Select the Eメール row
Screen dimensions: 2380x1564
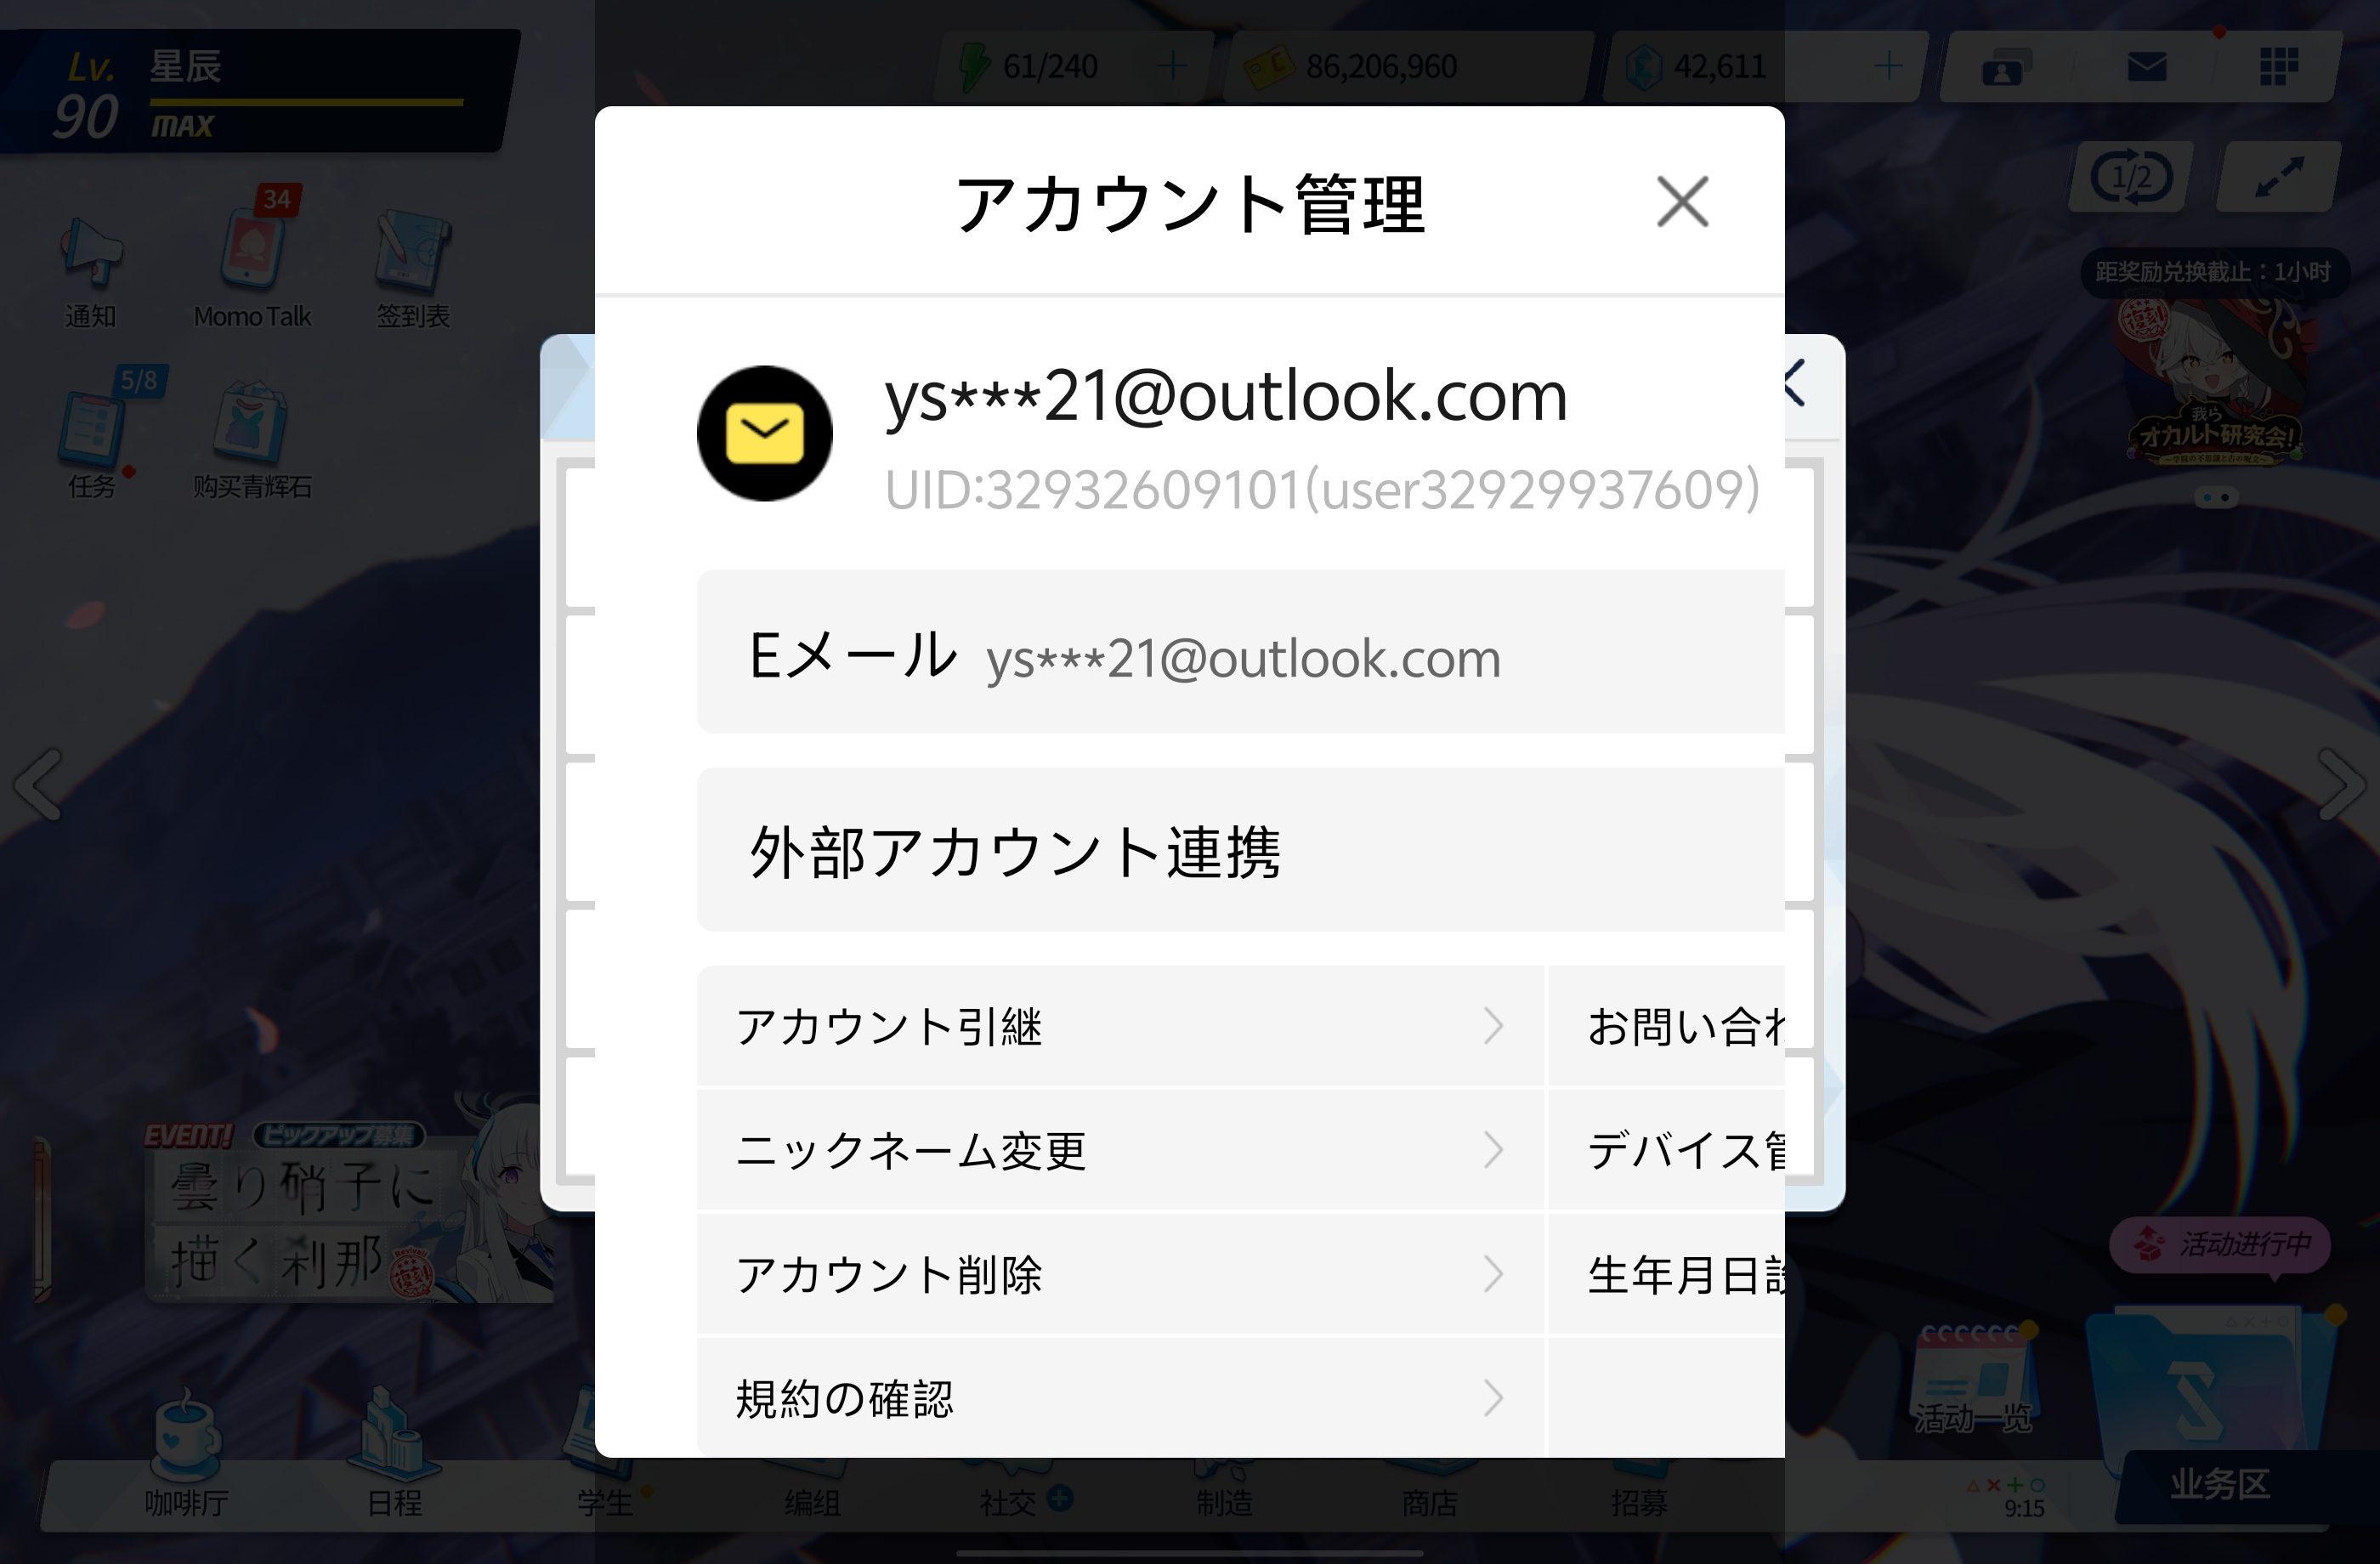(1240, 652)
